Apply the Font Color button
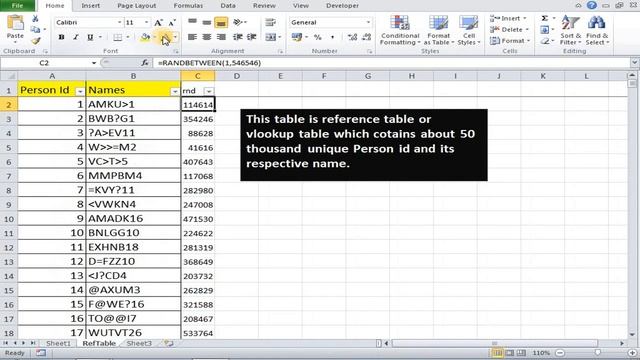 point(165,38)
